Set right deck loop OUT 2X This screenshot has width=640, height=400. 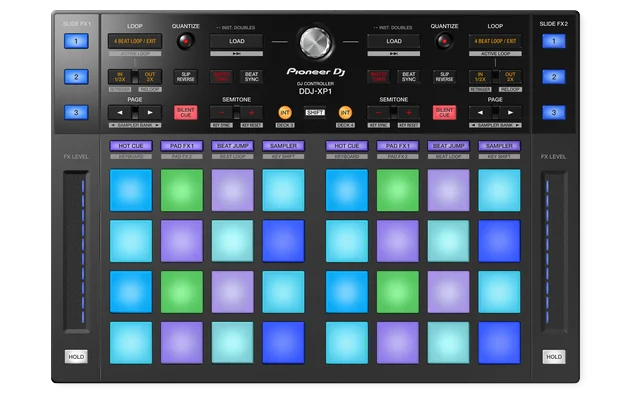pos(510,77)
